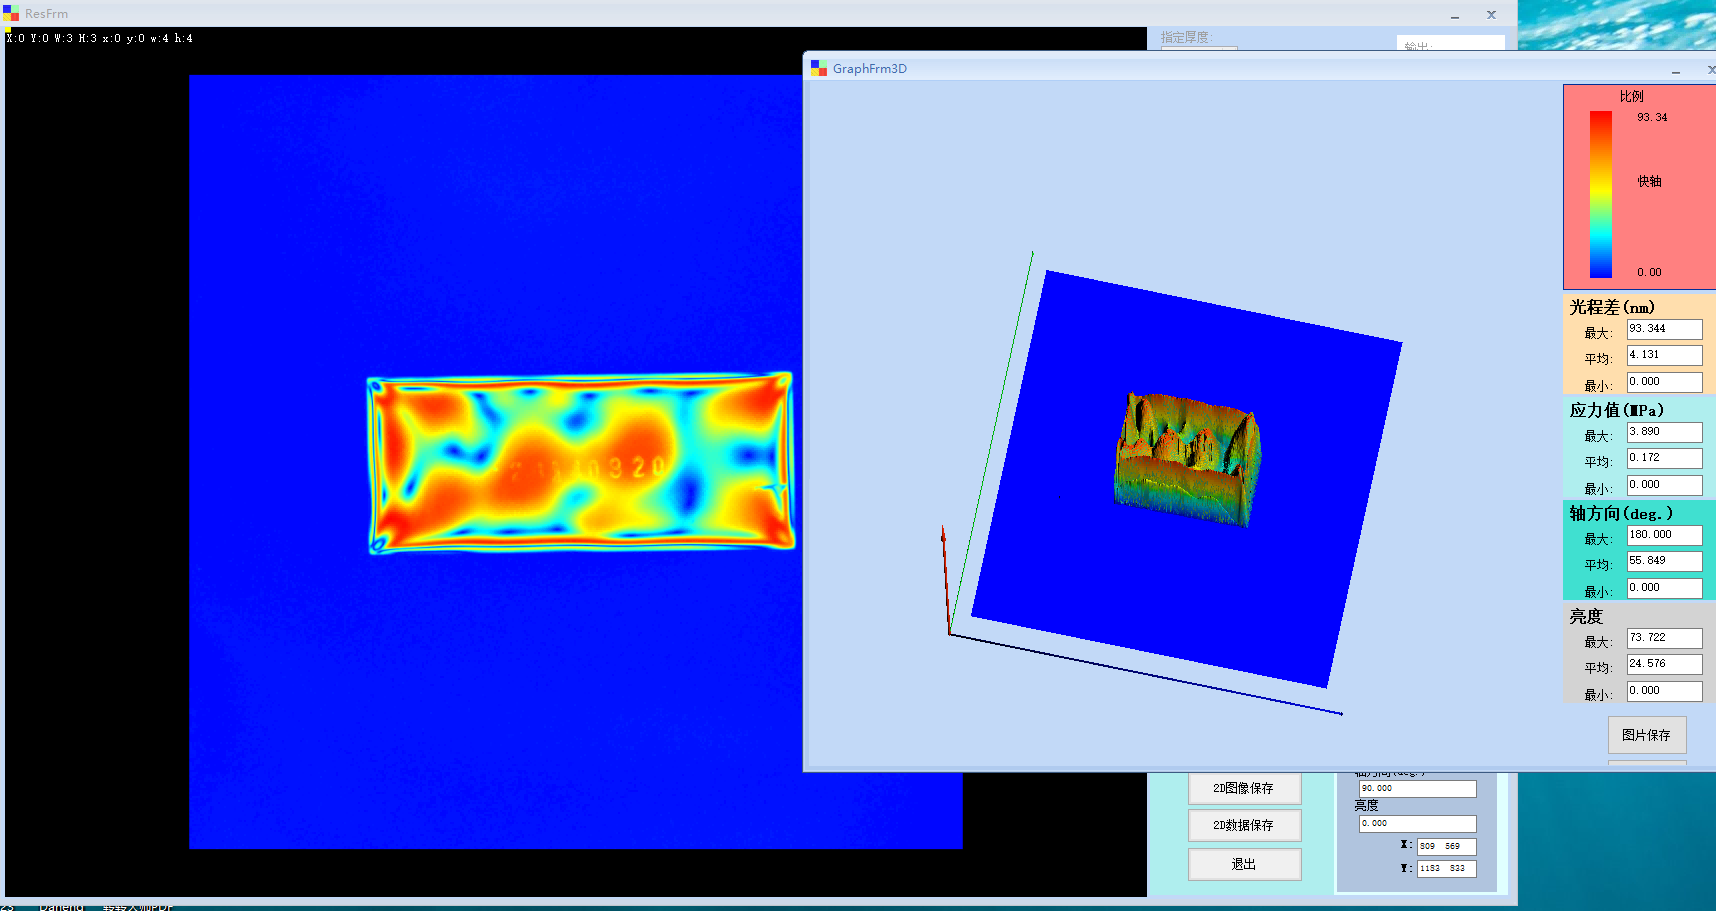Click the ResFrm window title icon
Viewport: 1716px width, 911px height.
pos(11,14)
